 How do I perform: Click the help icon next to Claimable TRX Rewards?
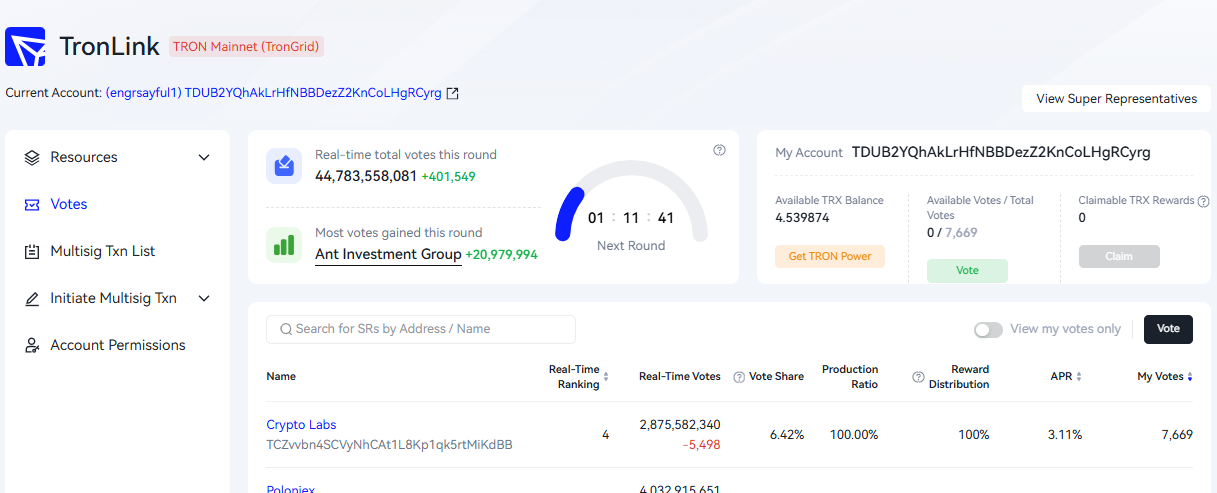click(x=1203, y=200)
